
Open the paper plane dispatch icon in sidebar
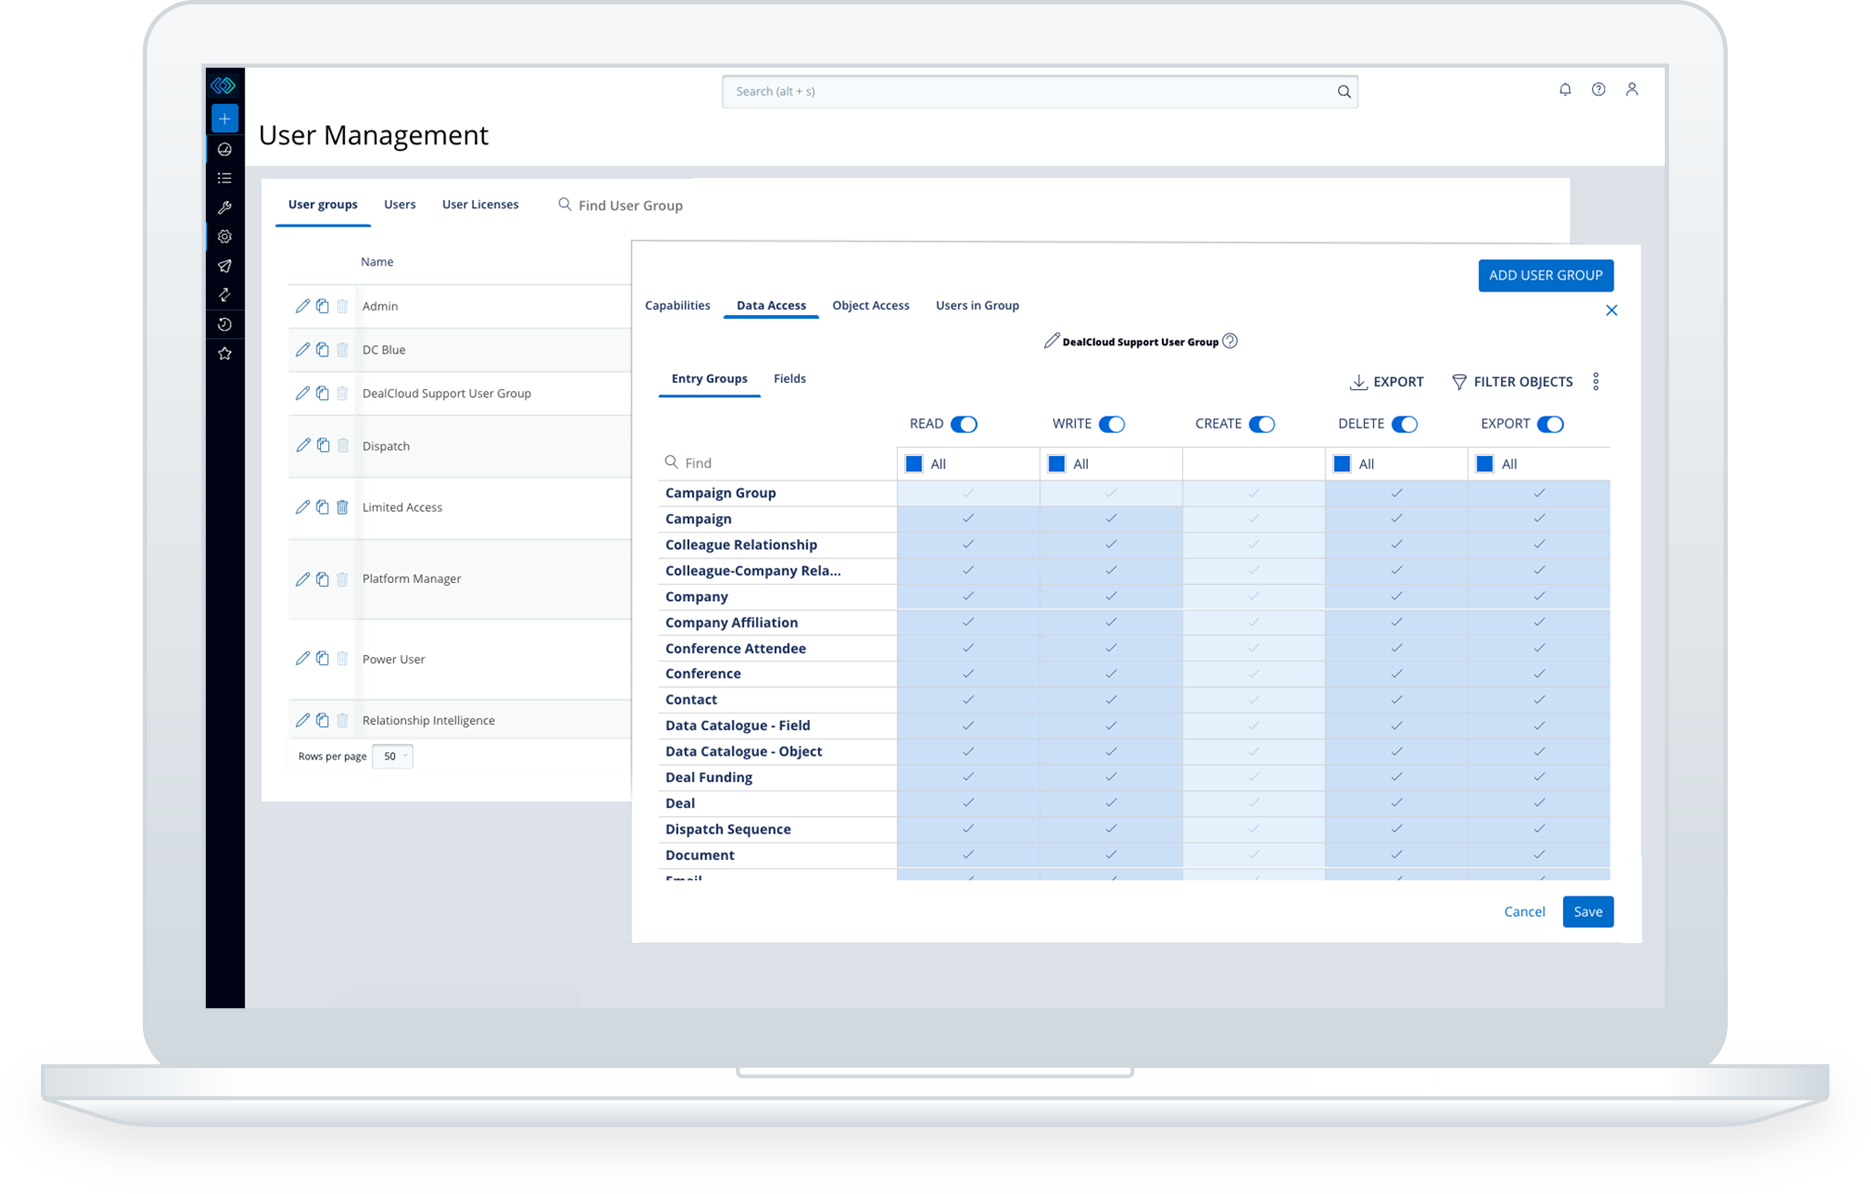pos(225,266)
